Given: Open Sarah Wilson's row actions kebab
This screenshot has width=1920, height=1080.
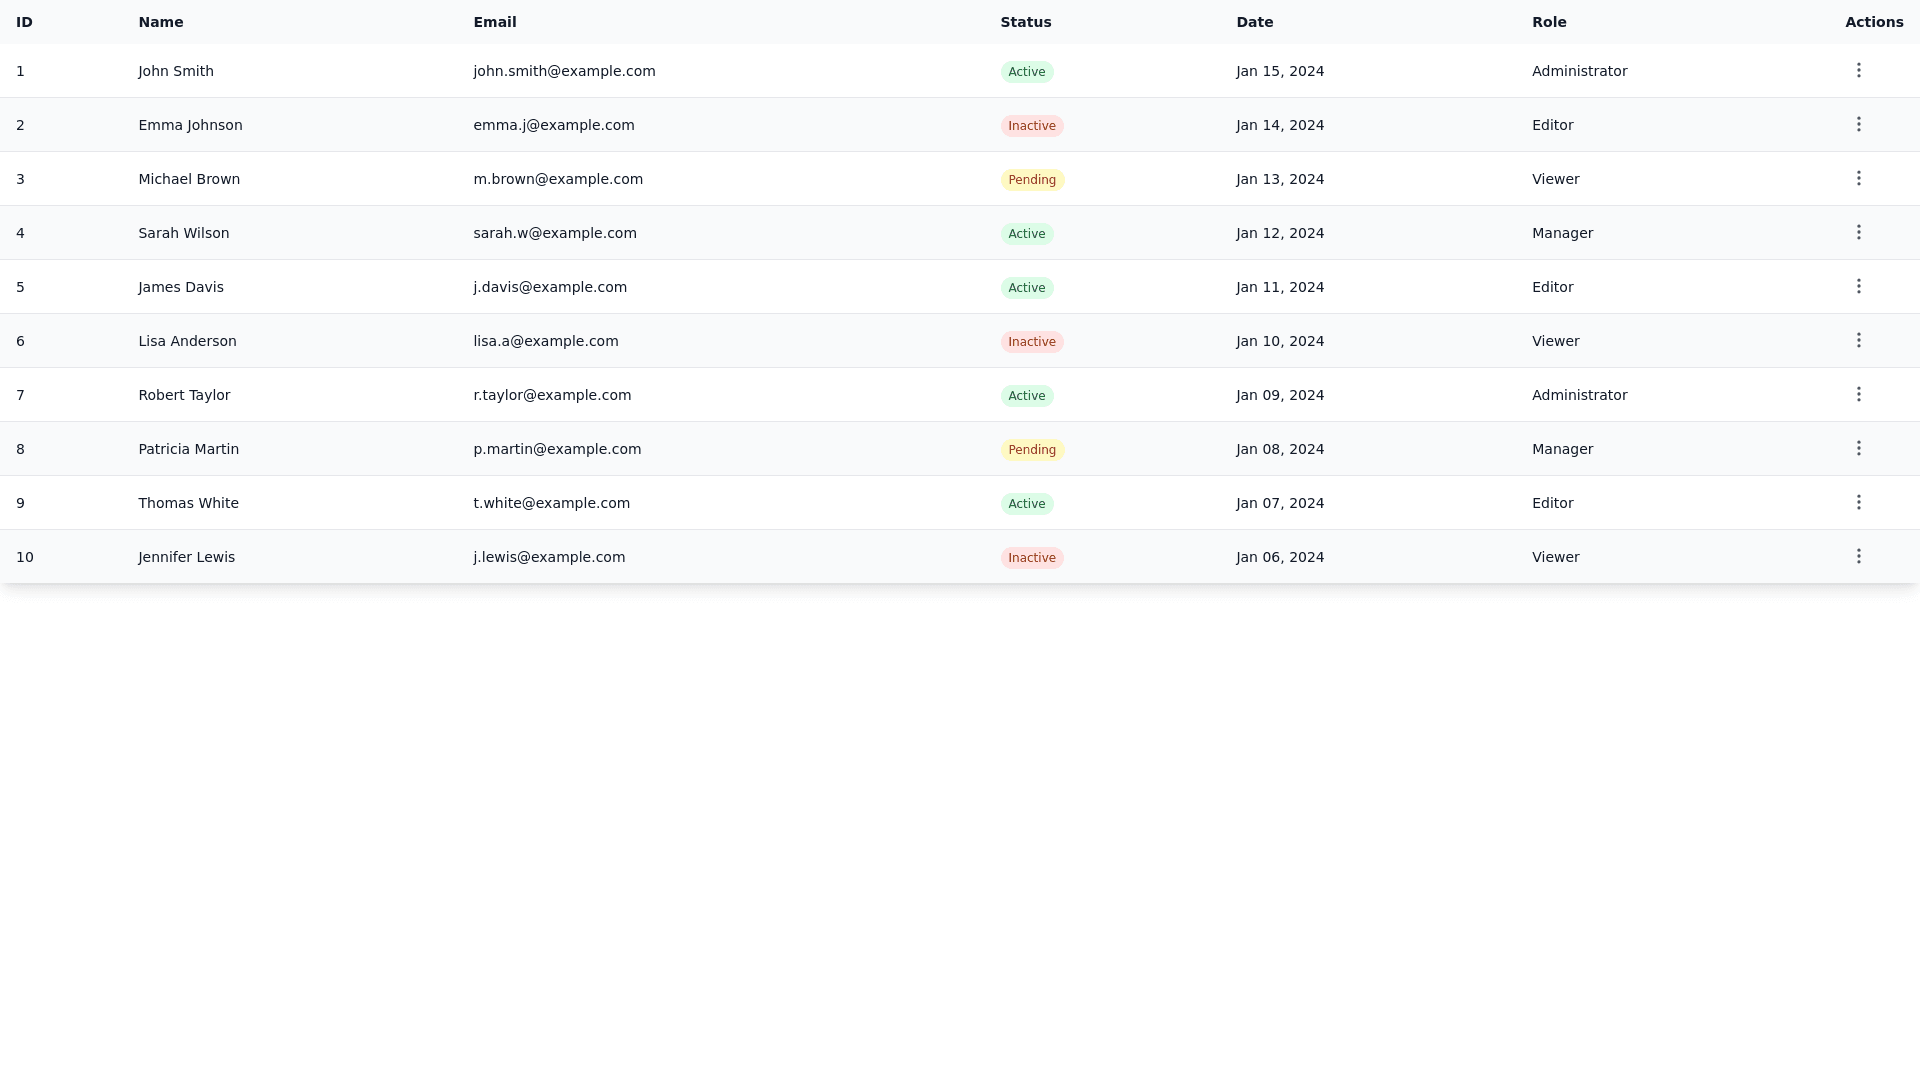Looking at the screenshot, I should [x=1858, y=232].
